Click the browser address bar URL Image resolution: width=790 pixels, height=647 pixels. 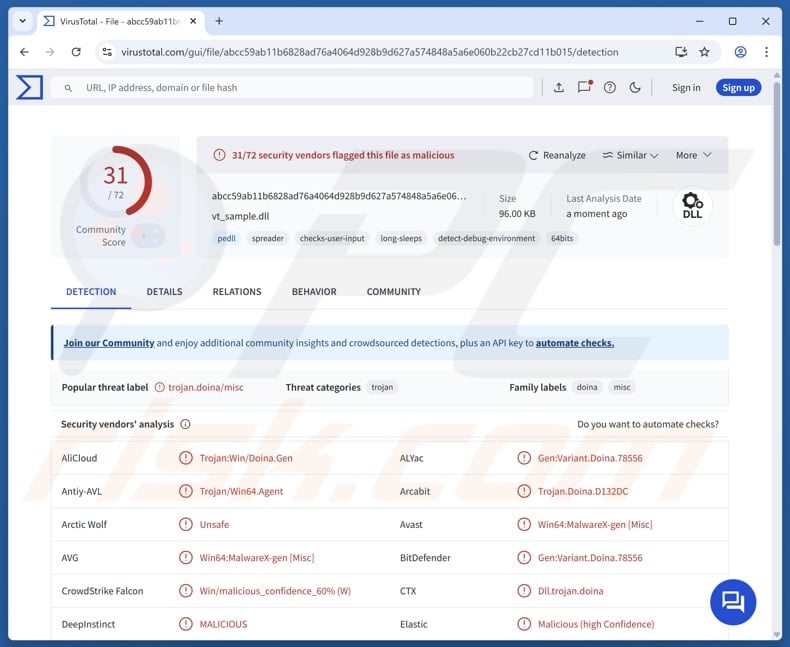[x=369, y=52]
